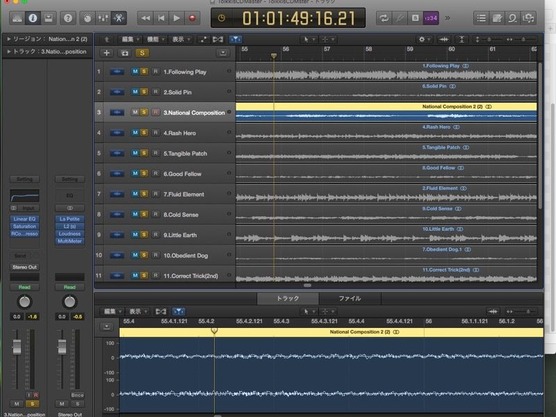Click the Saturation plug-in slot
This screenshot has height=417, width=556.
click(x=24, y=226)
